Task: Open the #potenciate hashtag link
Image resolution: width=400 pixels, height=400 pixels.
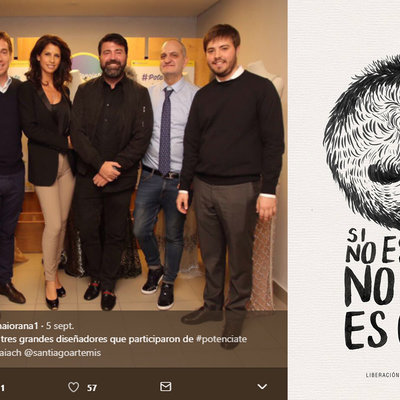Action: 222,339
